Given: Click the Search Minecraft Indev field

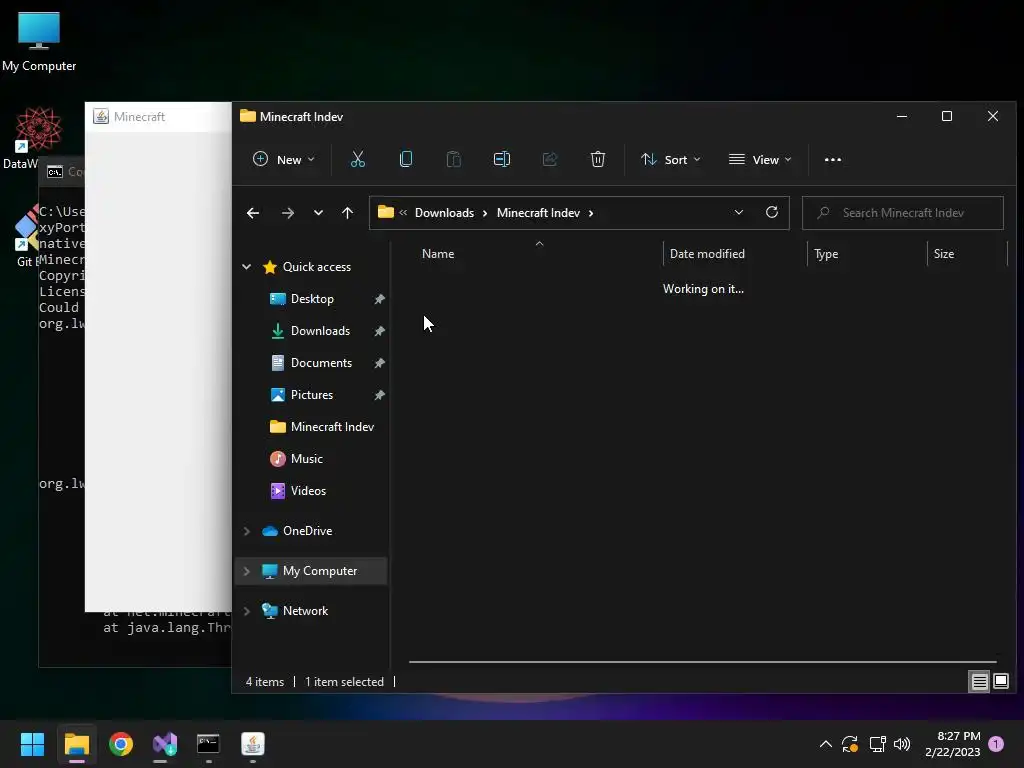Looking at the screenshot, I should (x=903, y=213).
